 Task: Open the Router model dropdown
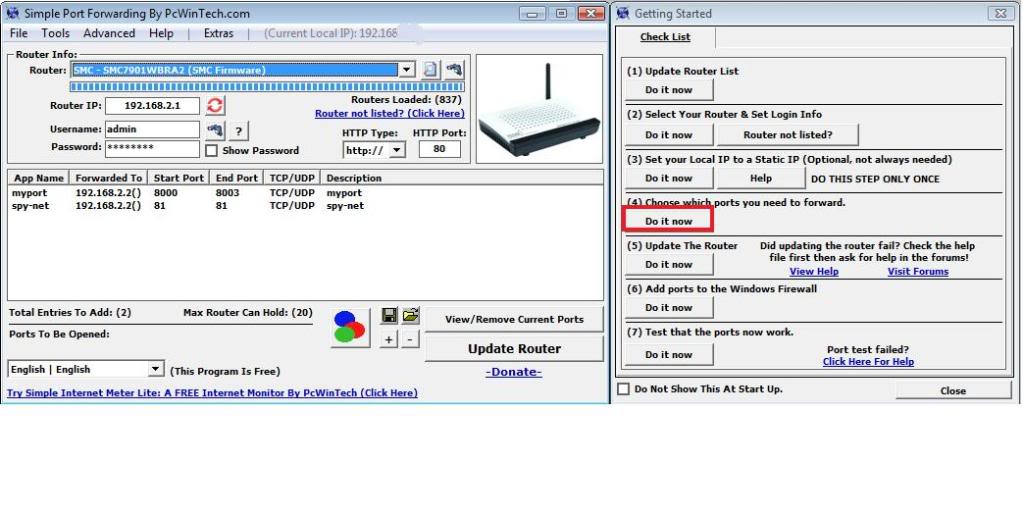406,70
